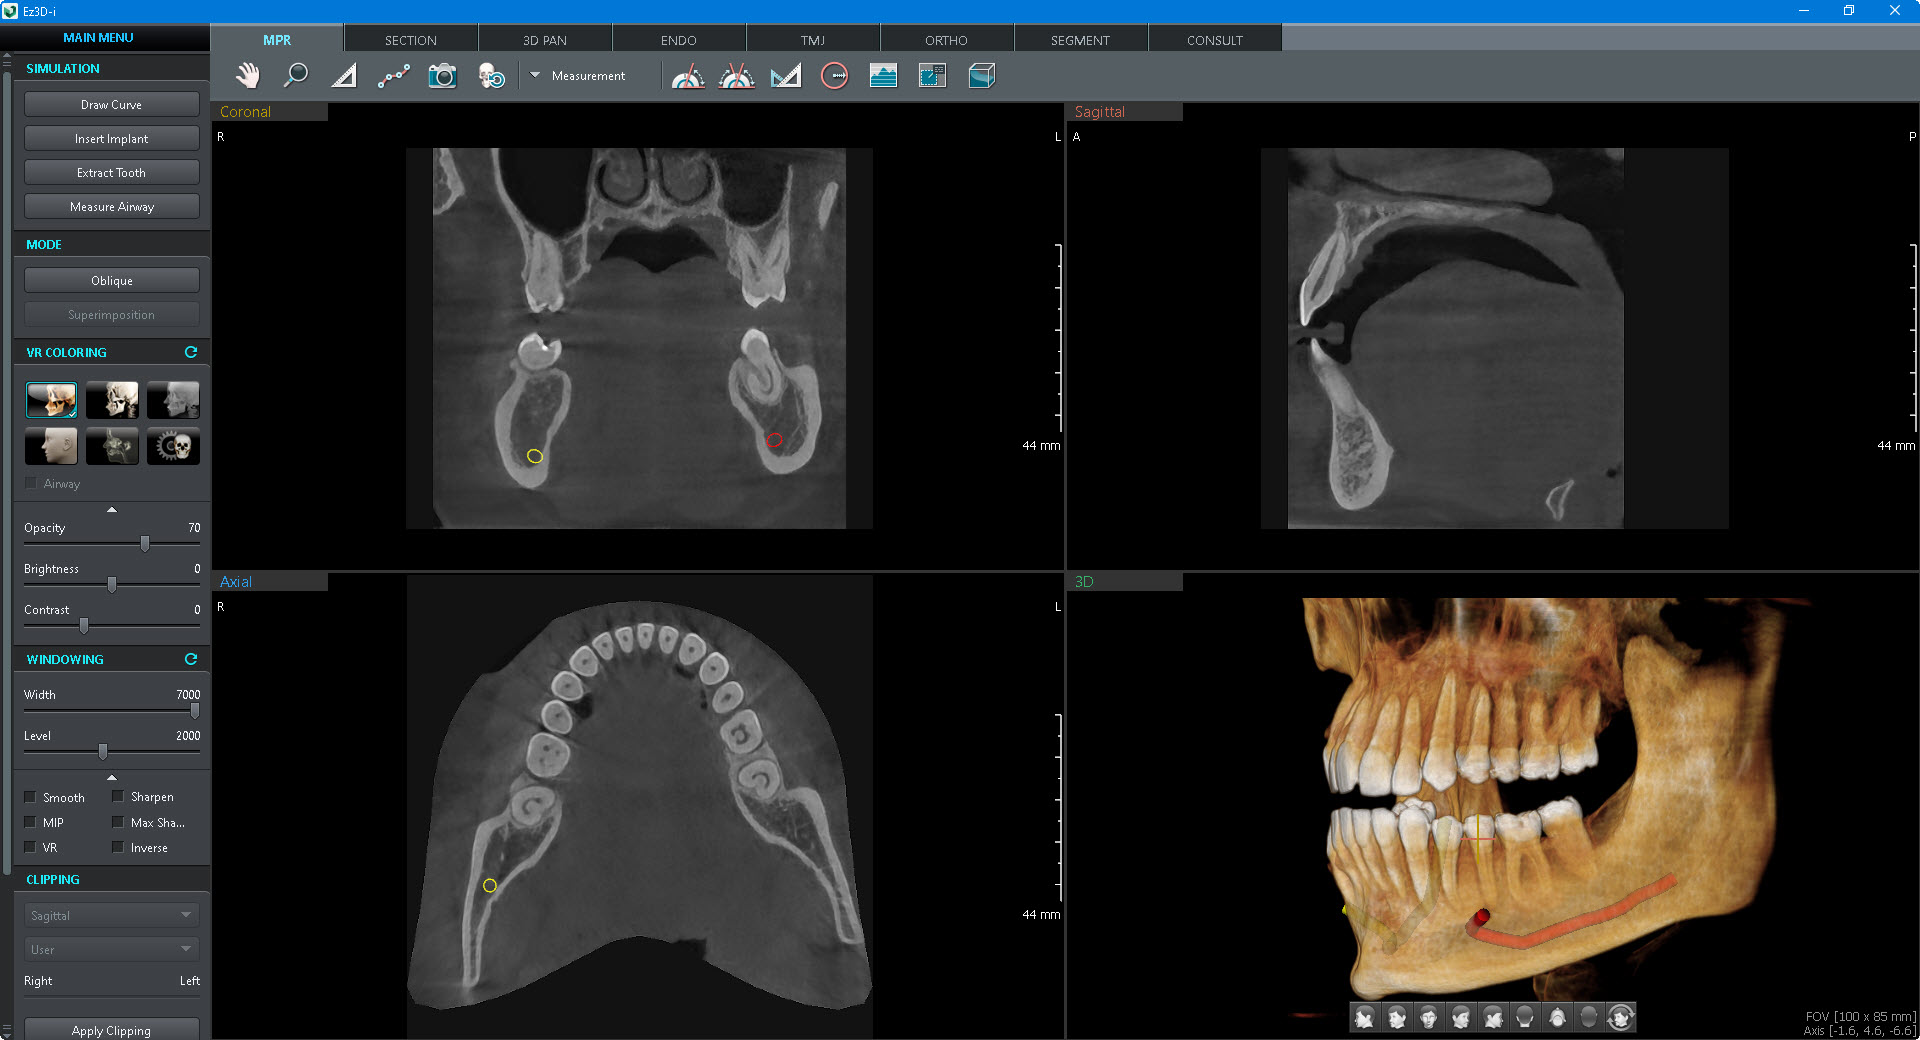Switch to the ENDO tab
The image size is (1920, 1040).
[679, 40]
